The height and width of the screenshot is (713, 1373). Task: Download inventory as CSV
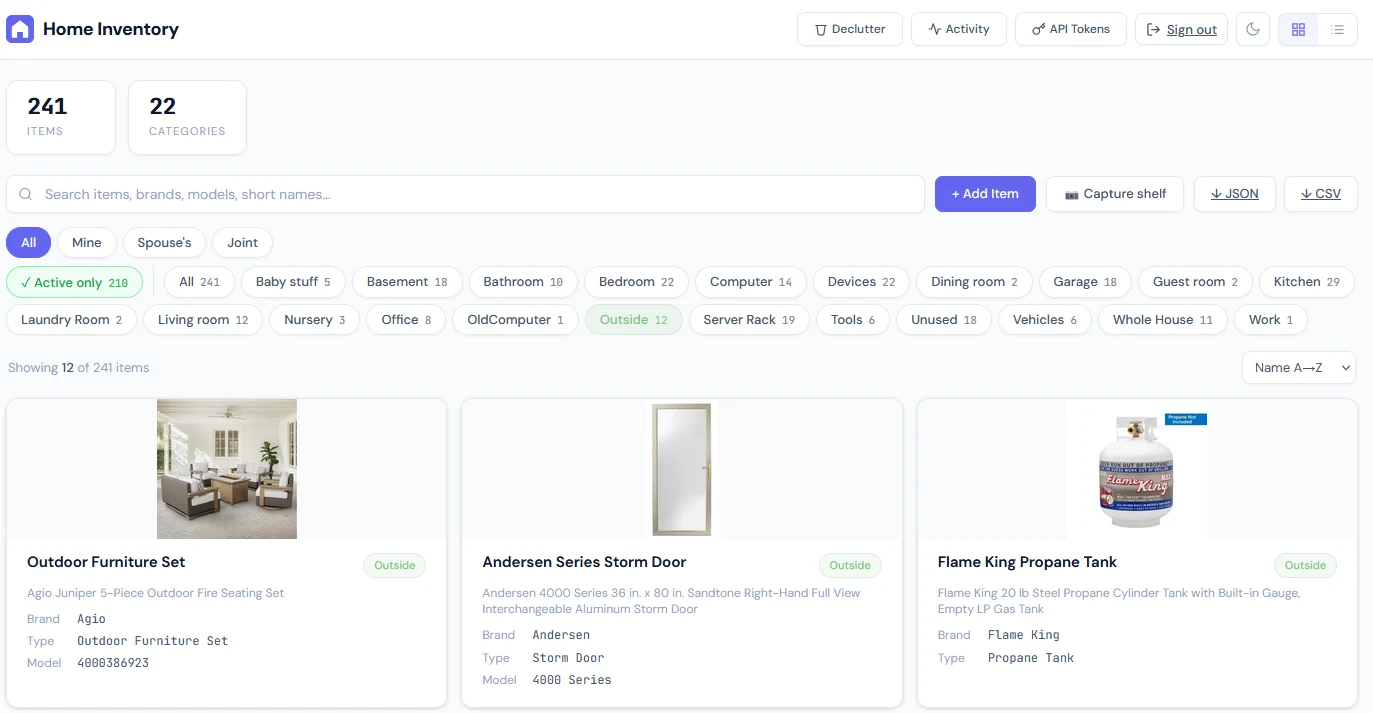[1321, 194]
